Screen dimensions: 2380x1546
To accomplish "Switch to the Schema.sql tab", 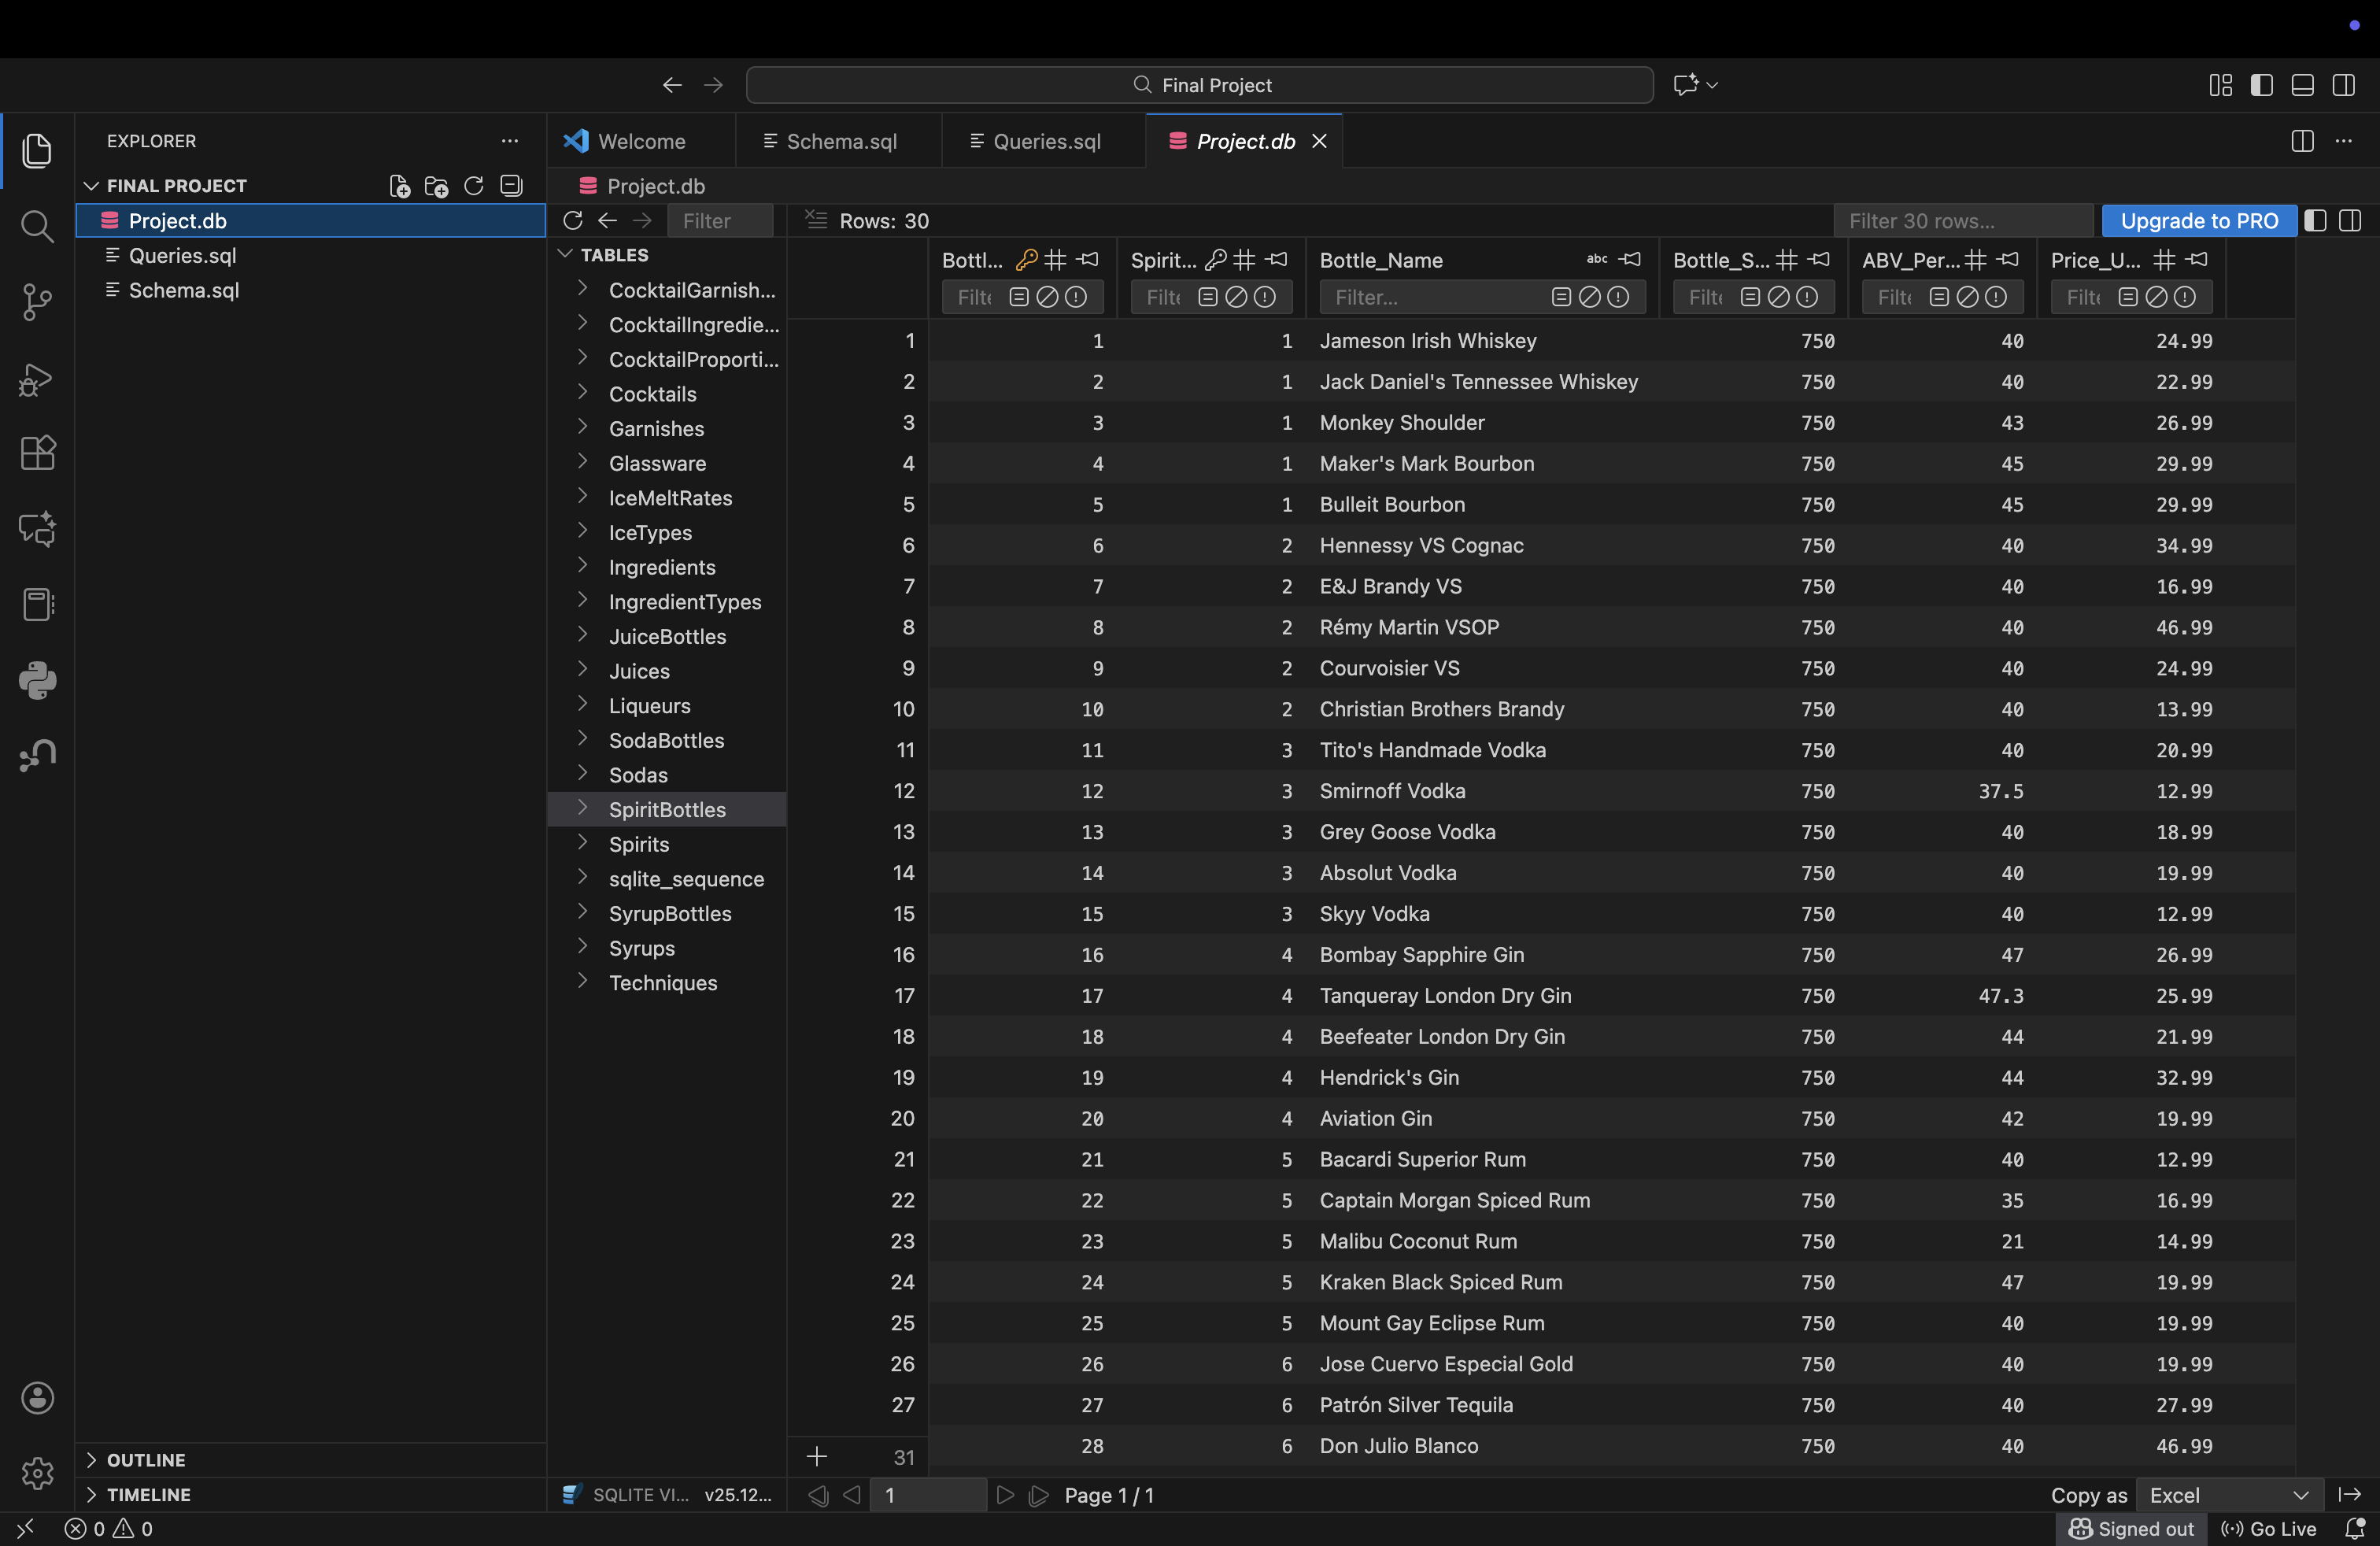I will (840, 141).
